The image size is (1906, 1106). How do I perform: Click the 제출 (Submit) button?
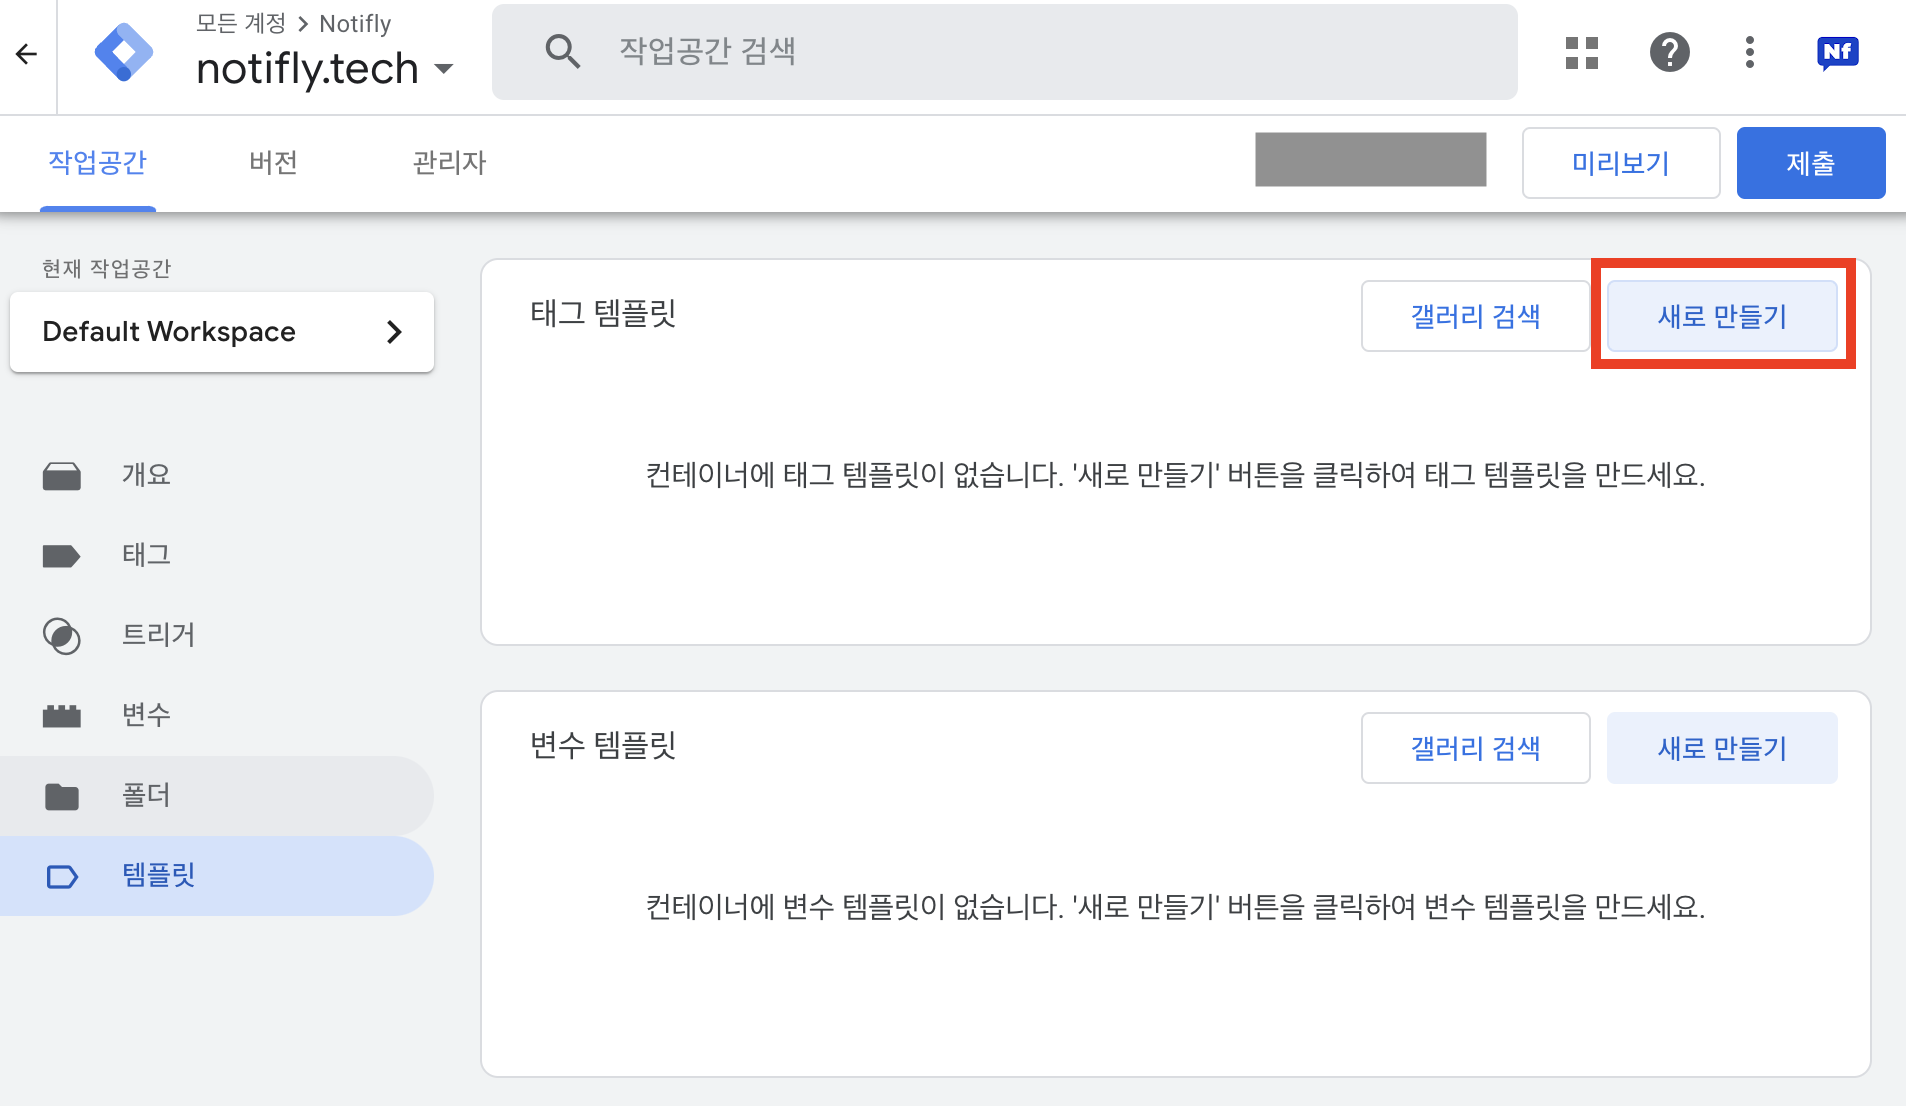coord(1810,162)
